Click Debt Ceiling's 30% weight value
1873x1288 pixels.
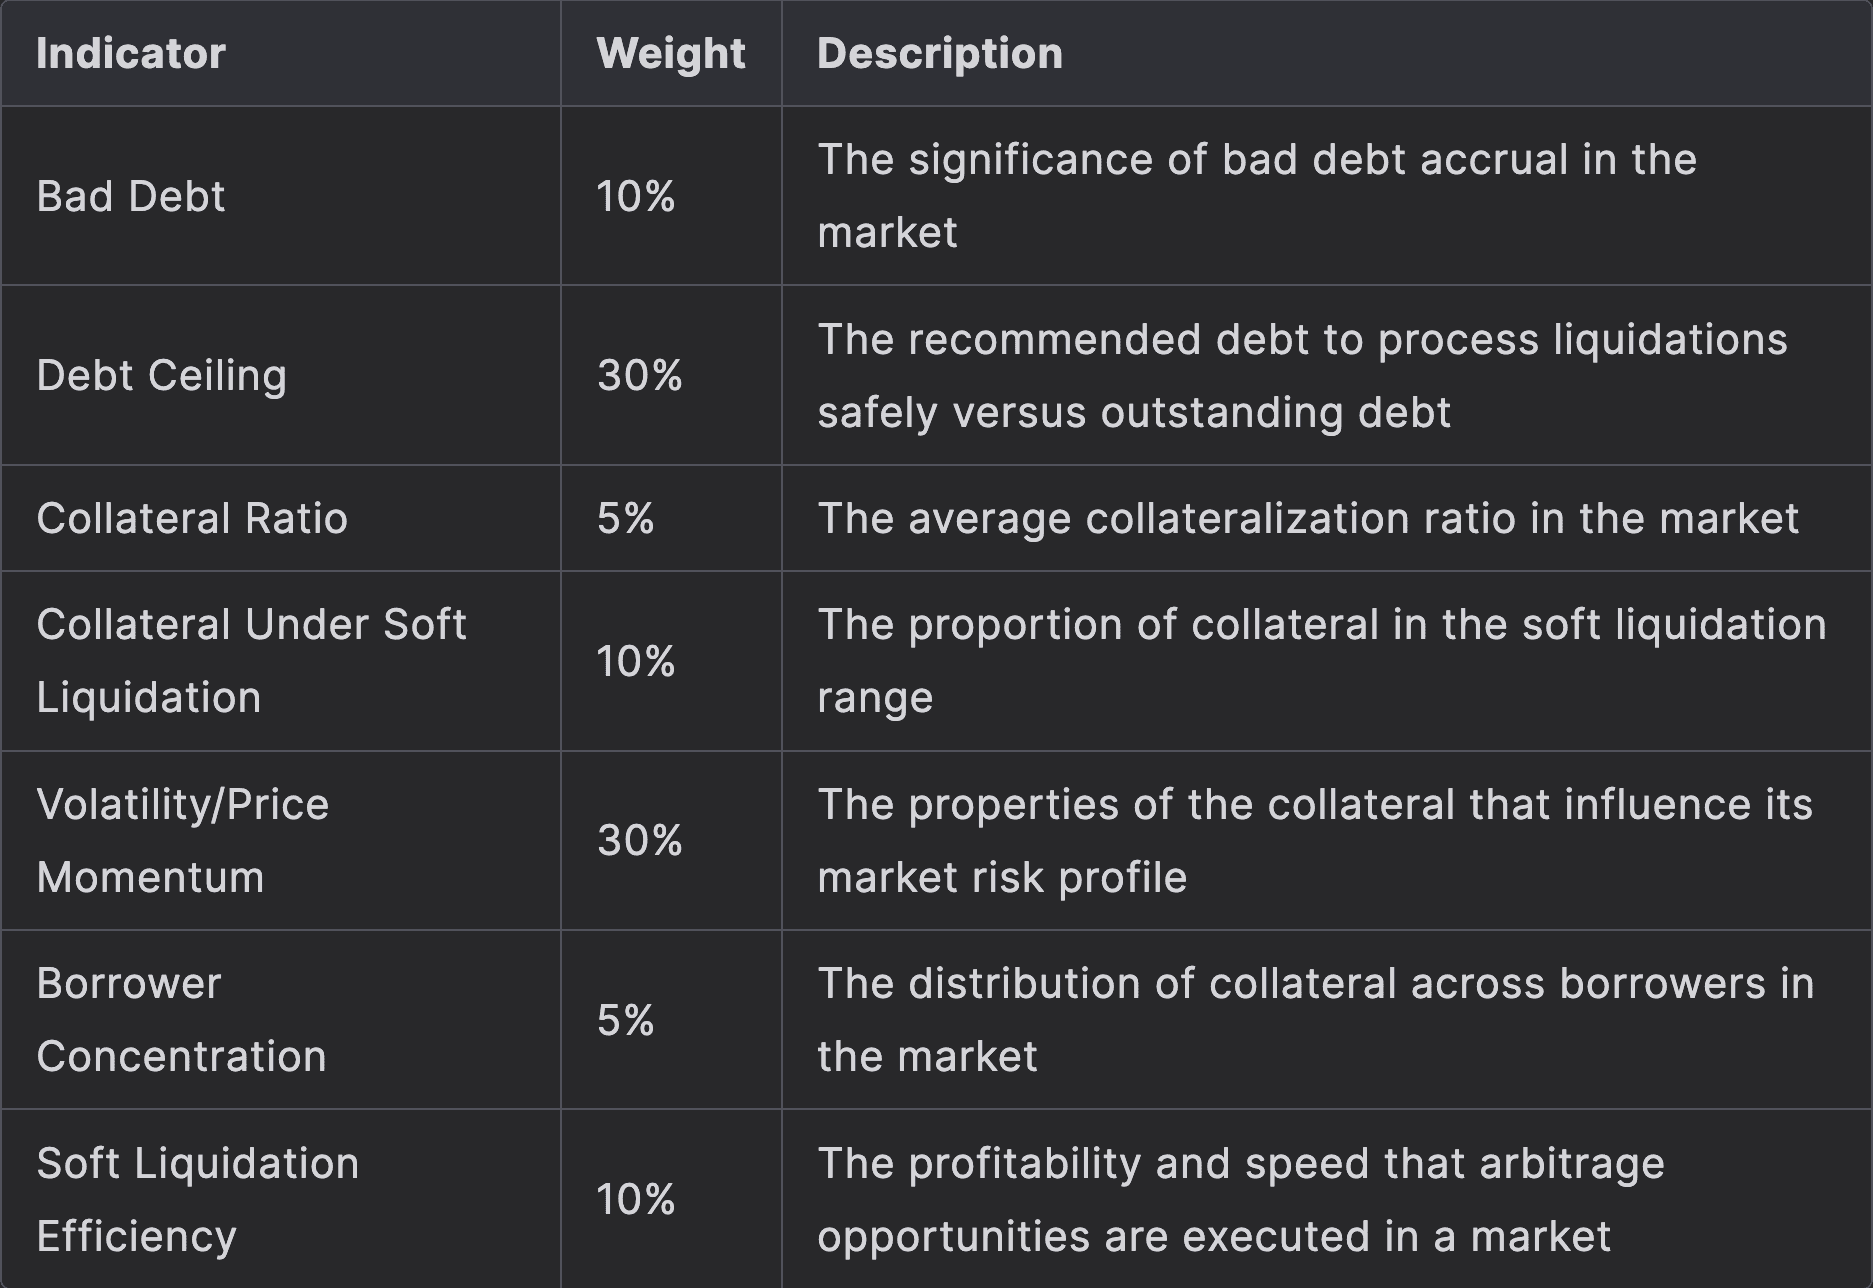pos(640,376)
